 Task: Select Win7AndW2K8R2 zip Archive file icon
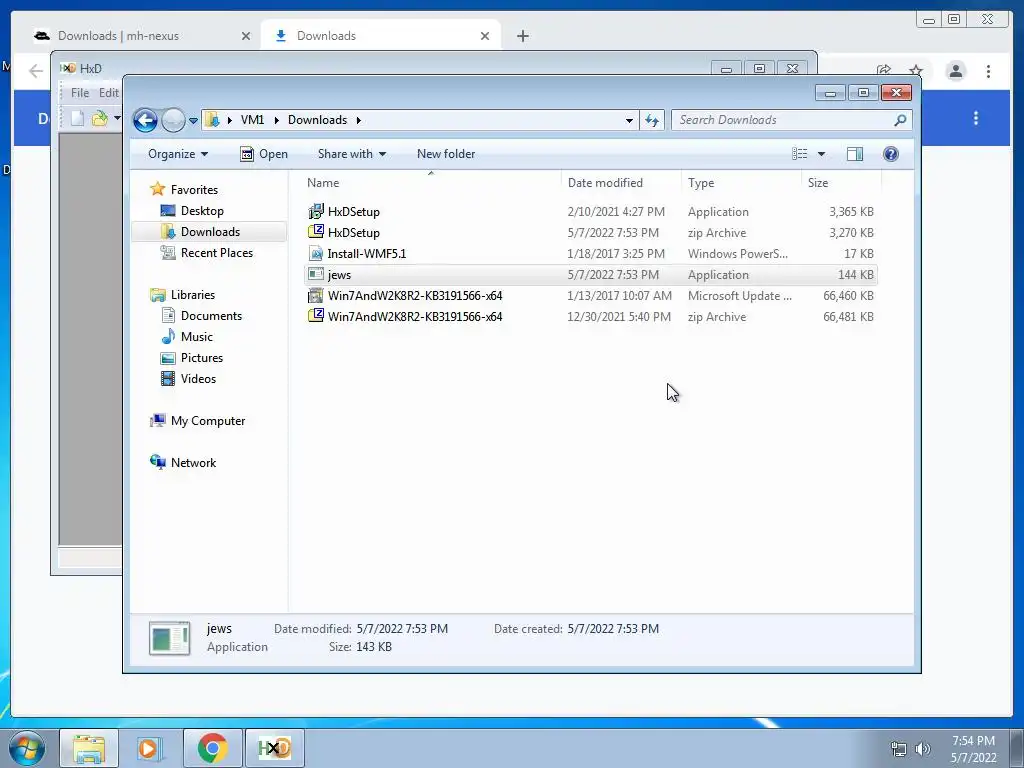pos(316,317)
